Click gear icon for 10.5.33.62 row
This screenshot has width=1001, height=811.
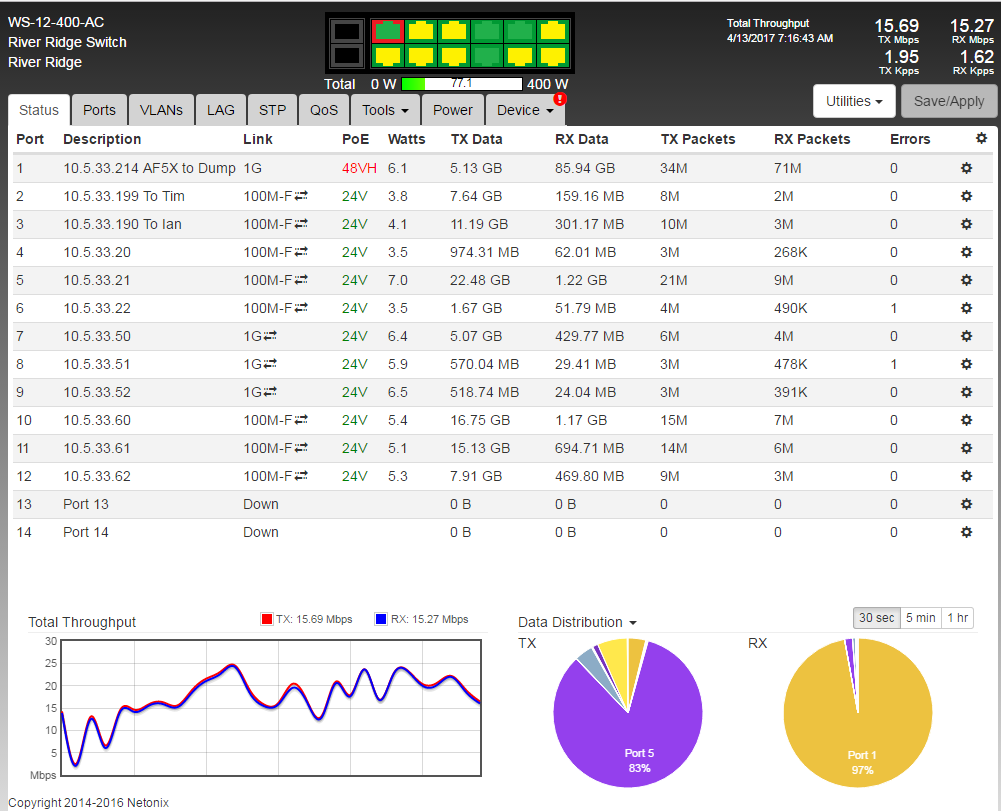click(966, 476)
